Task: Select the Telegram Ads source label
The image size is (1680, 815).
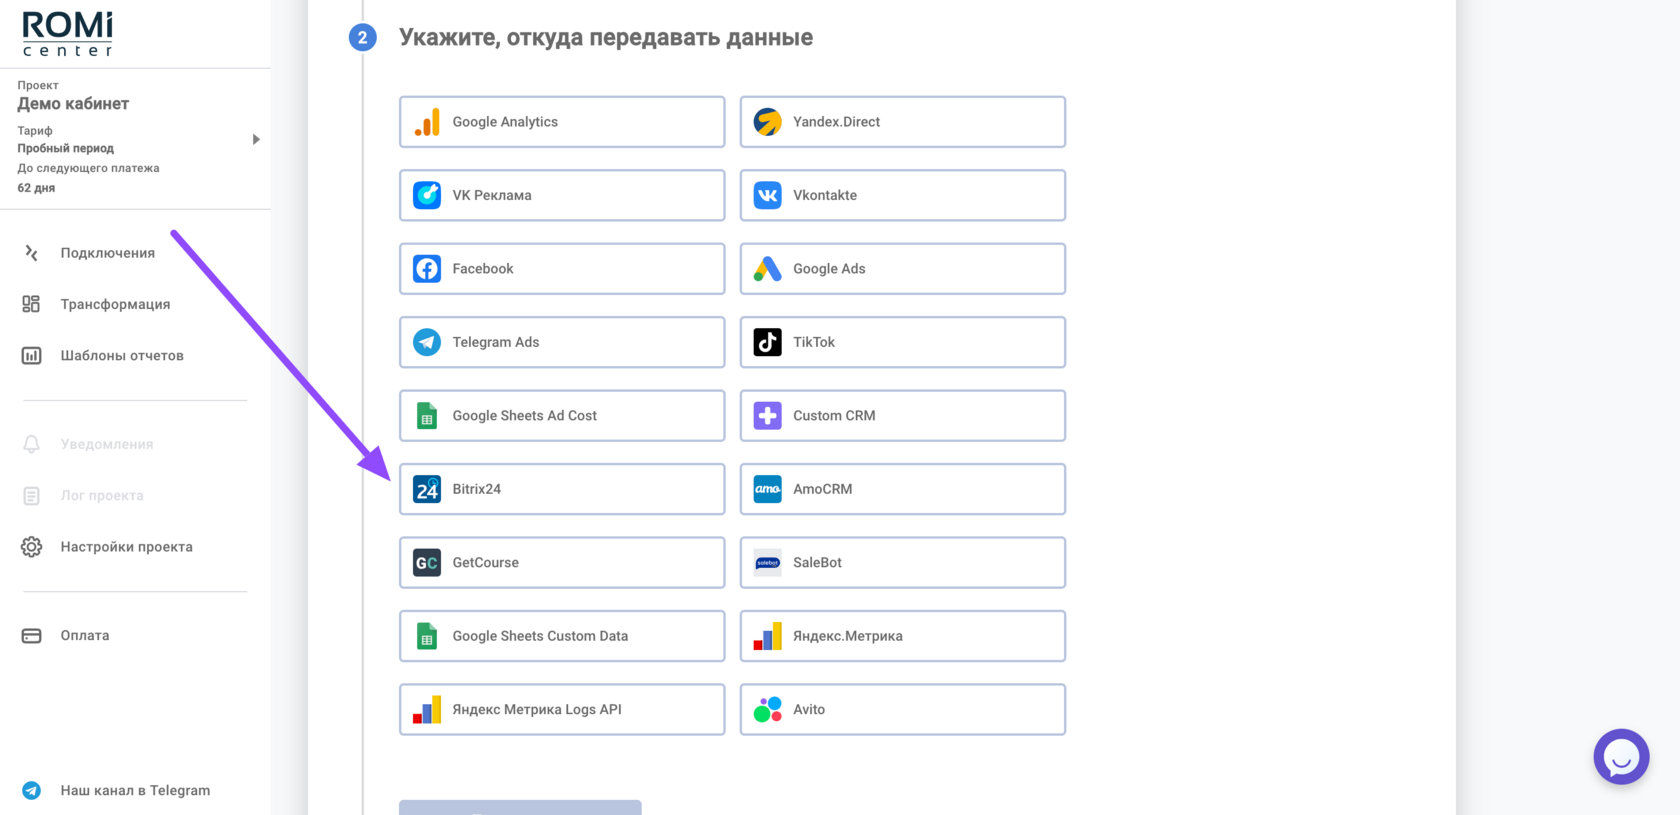Action: tap(496, 342)
